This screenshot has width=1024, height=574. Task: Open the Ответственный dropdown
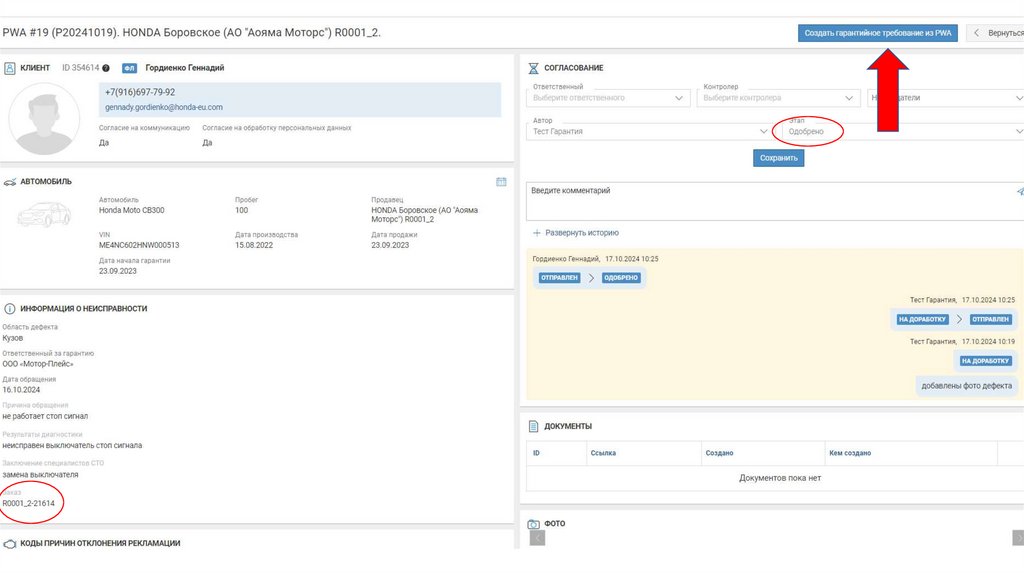[x=607, y=98]
